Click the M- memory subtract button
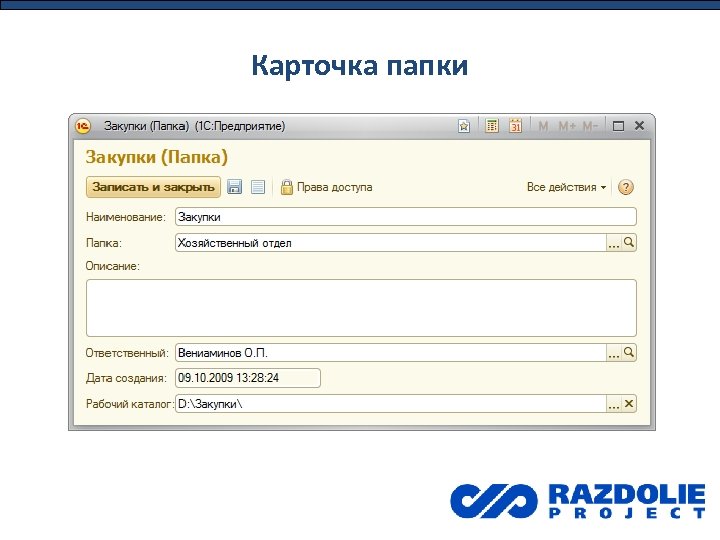The image size is (720, 540). 590,126
